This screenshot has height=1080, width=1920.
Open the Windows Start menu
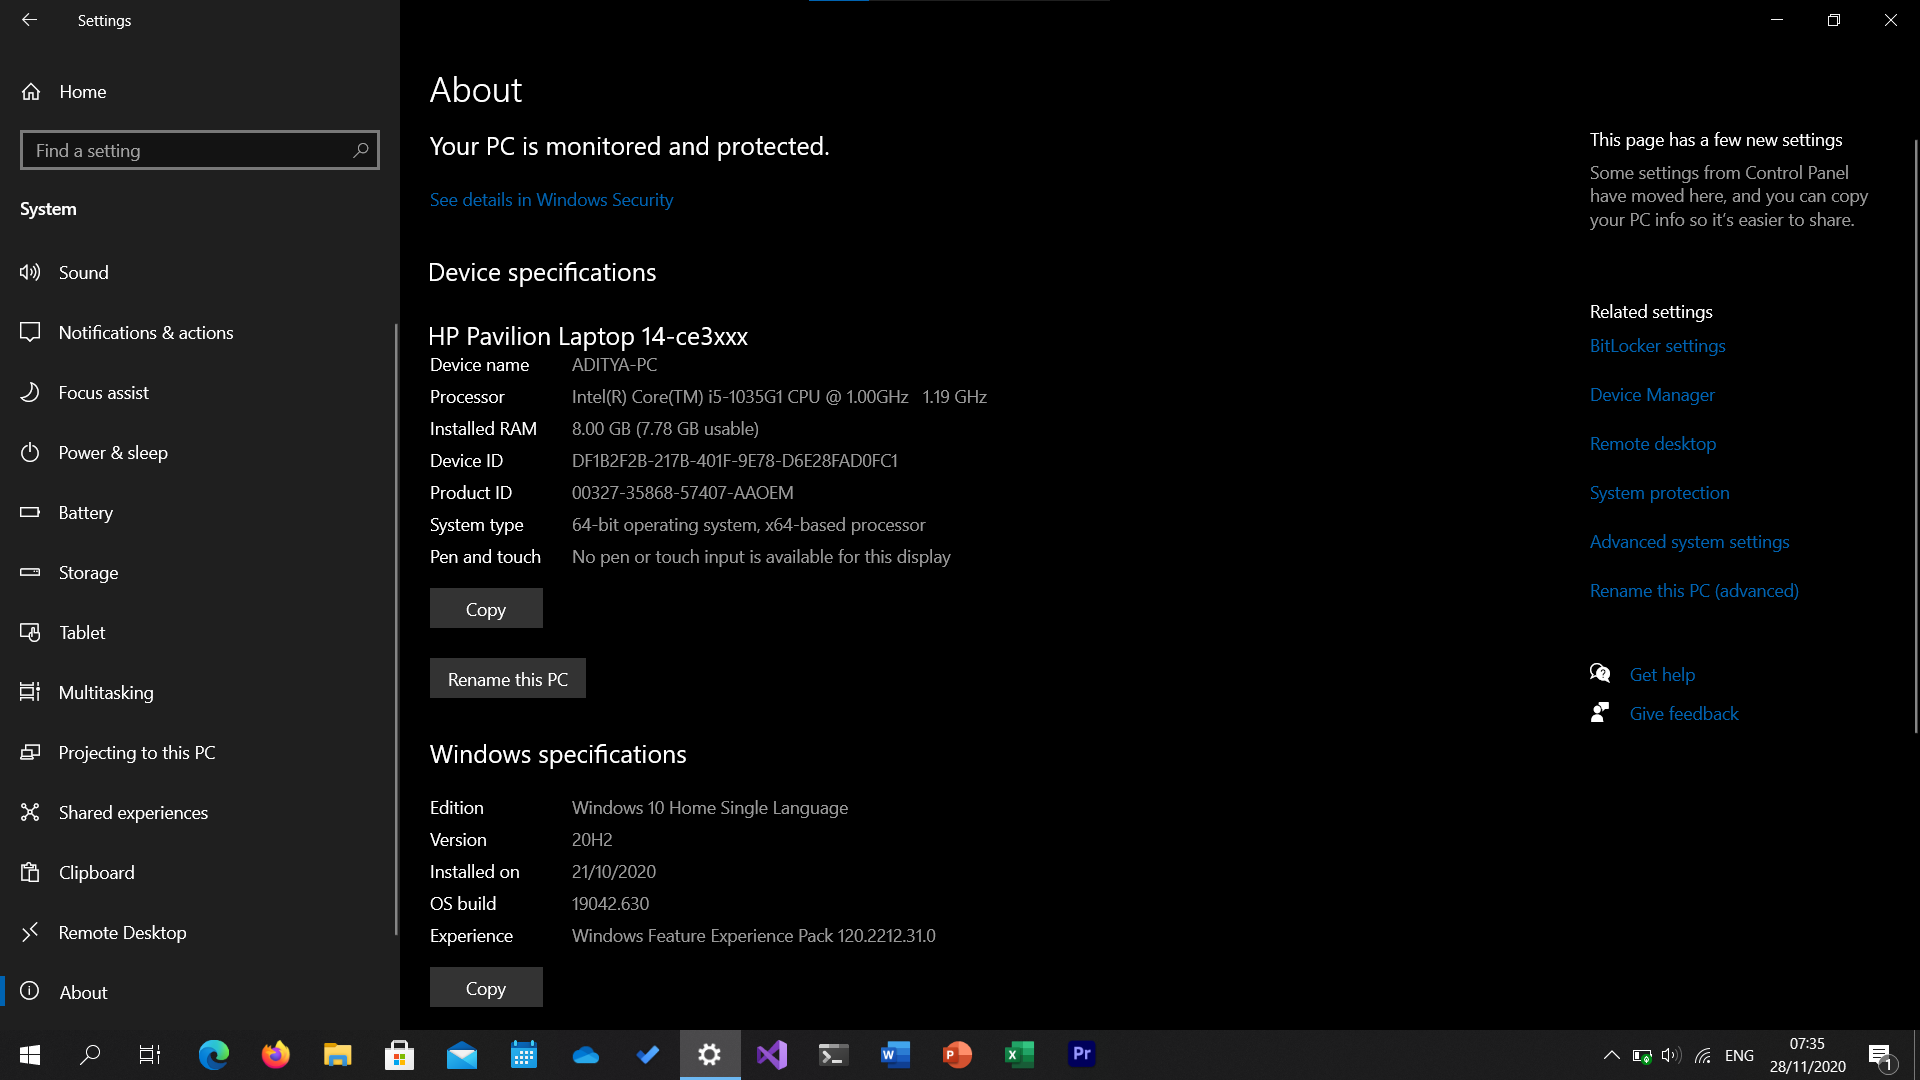[30, 1055]
